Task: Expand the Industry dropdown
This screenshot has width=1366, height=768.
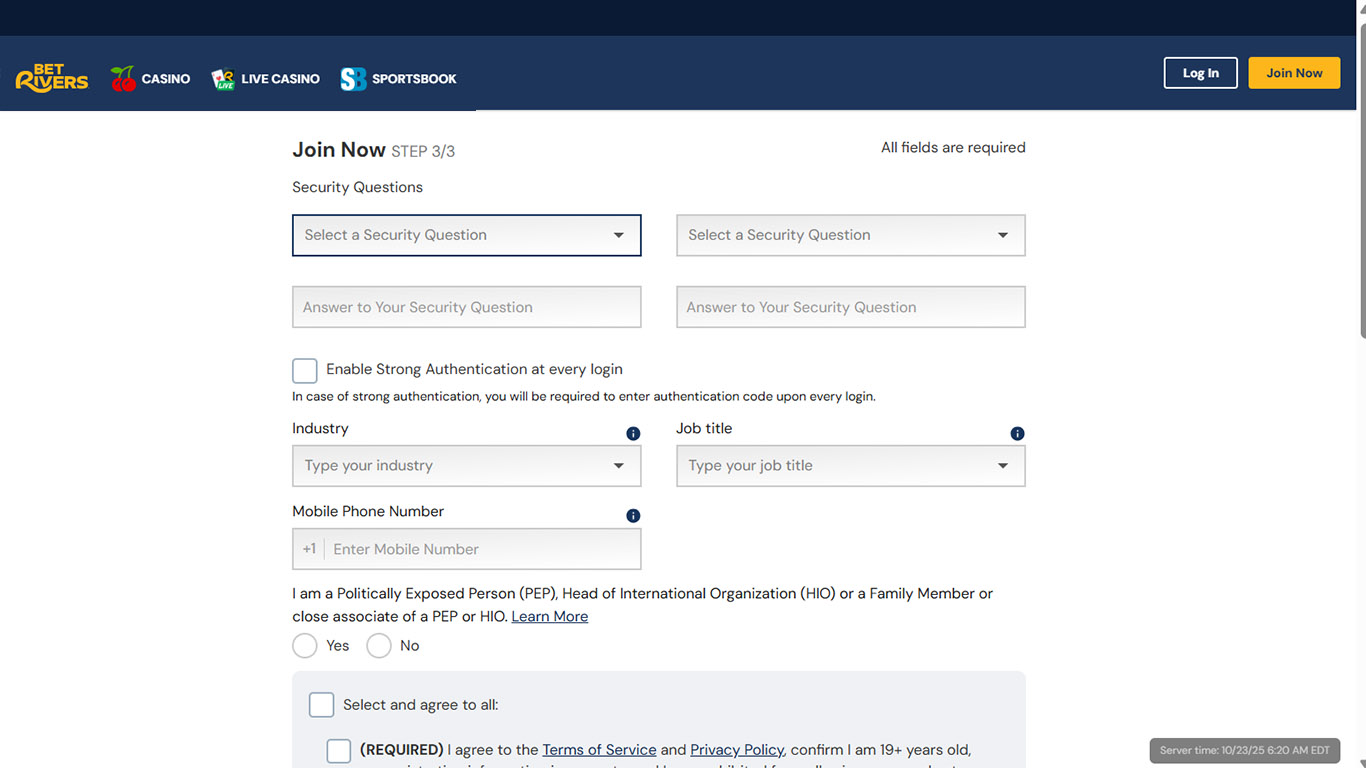Action: [466, 466]
